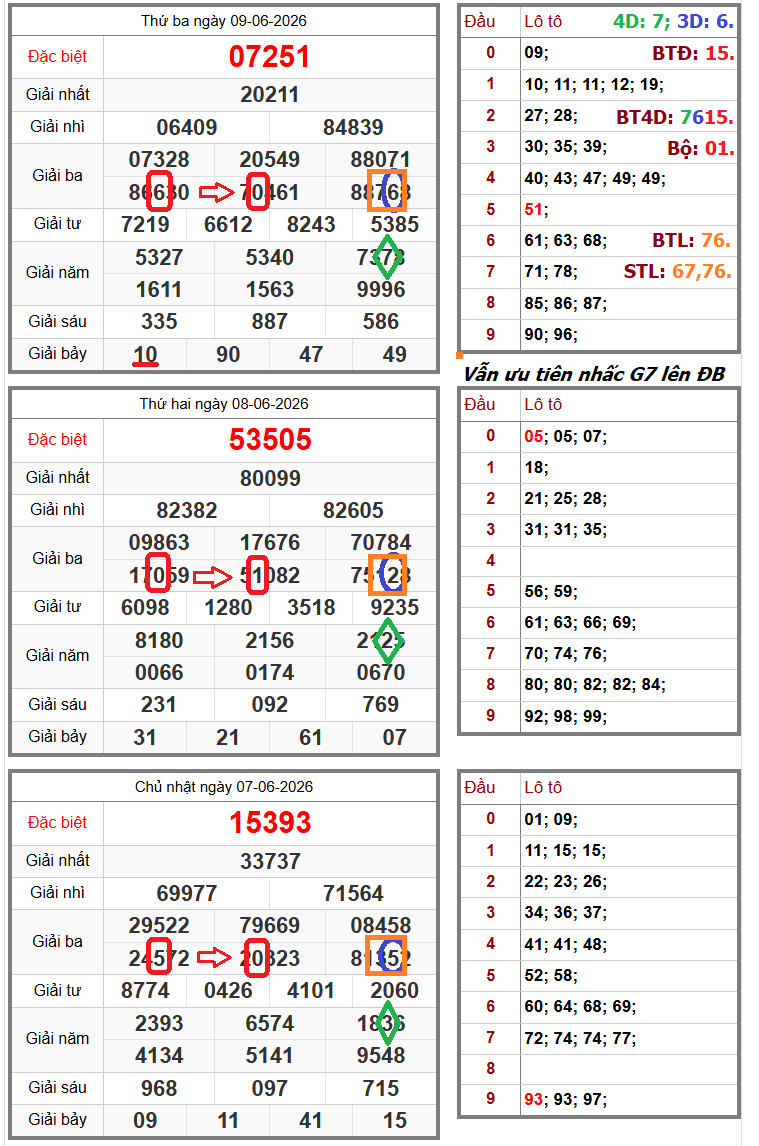Click fifth prize number 6574
Viewport: 759px width, 1146px height.
(x=270, y=1023)
